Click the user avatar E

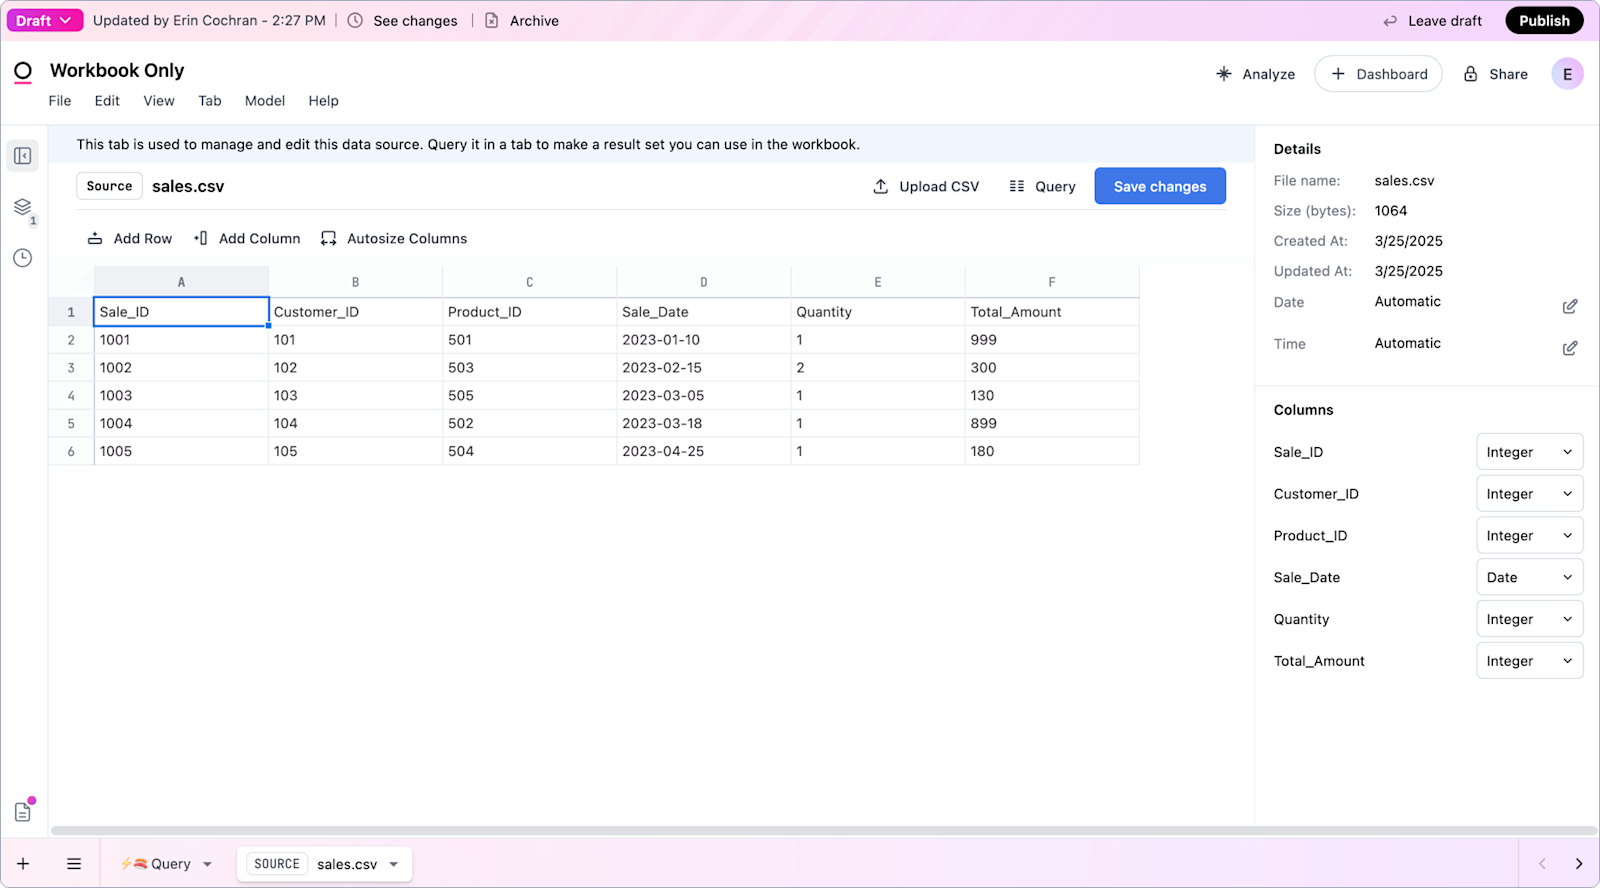pyautogui.click(x=1567, y=74)
